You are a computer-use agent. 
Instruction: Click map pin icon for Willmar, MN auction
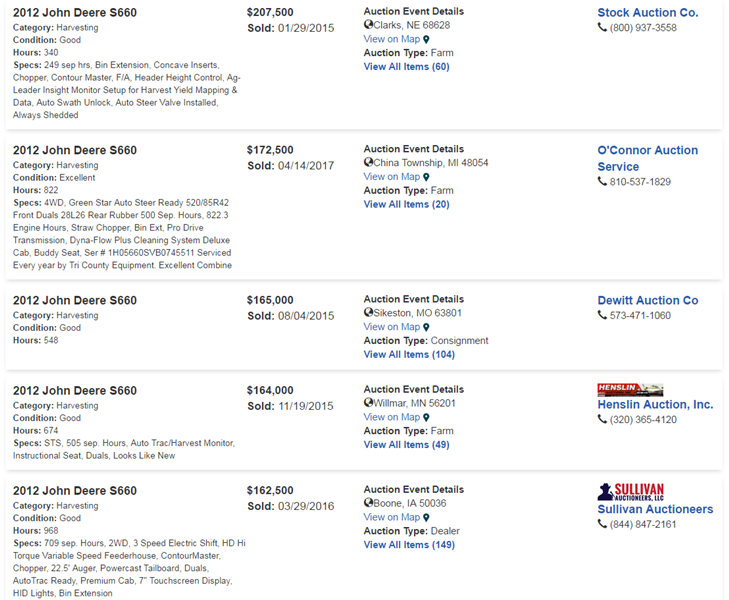[x=426, y=417]
